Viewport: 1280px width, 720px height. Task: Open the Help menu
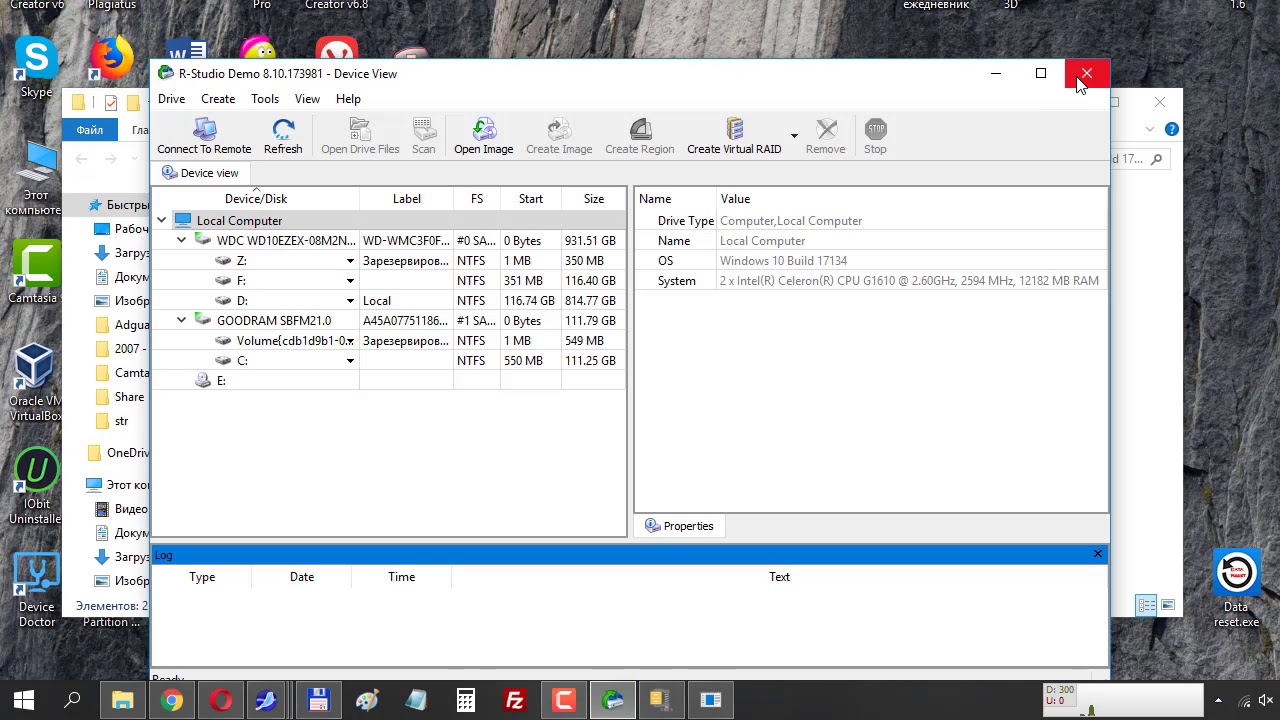tap(348, 99)
